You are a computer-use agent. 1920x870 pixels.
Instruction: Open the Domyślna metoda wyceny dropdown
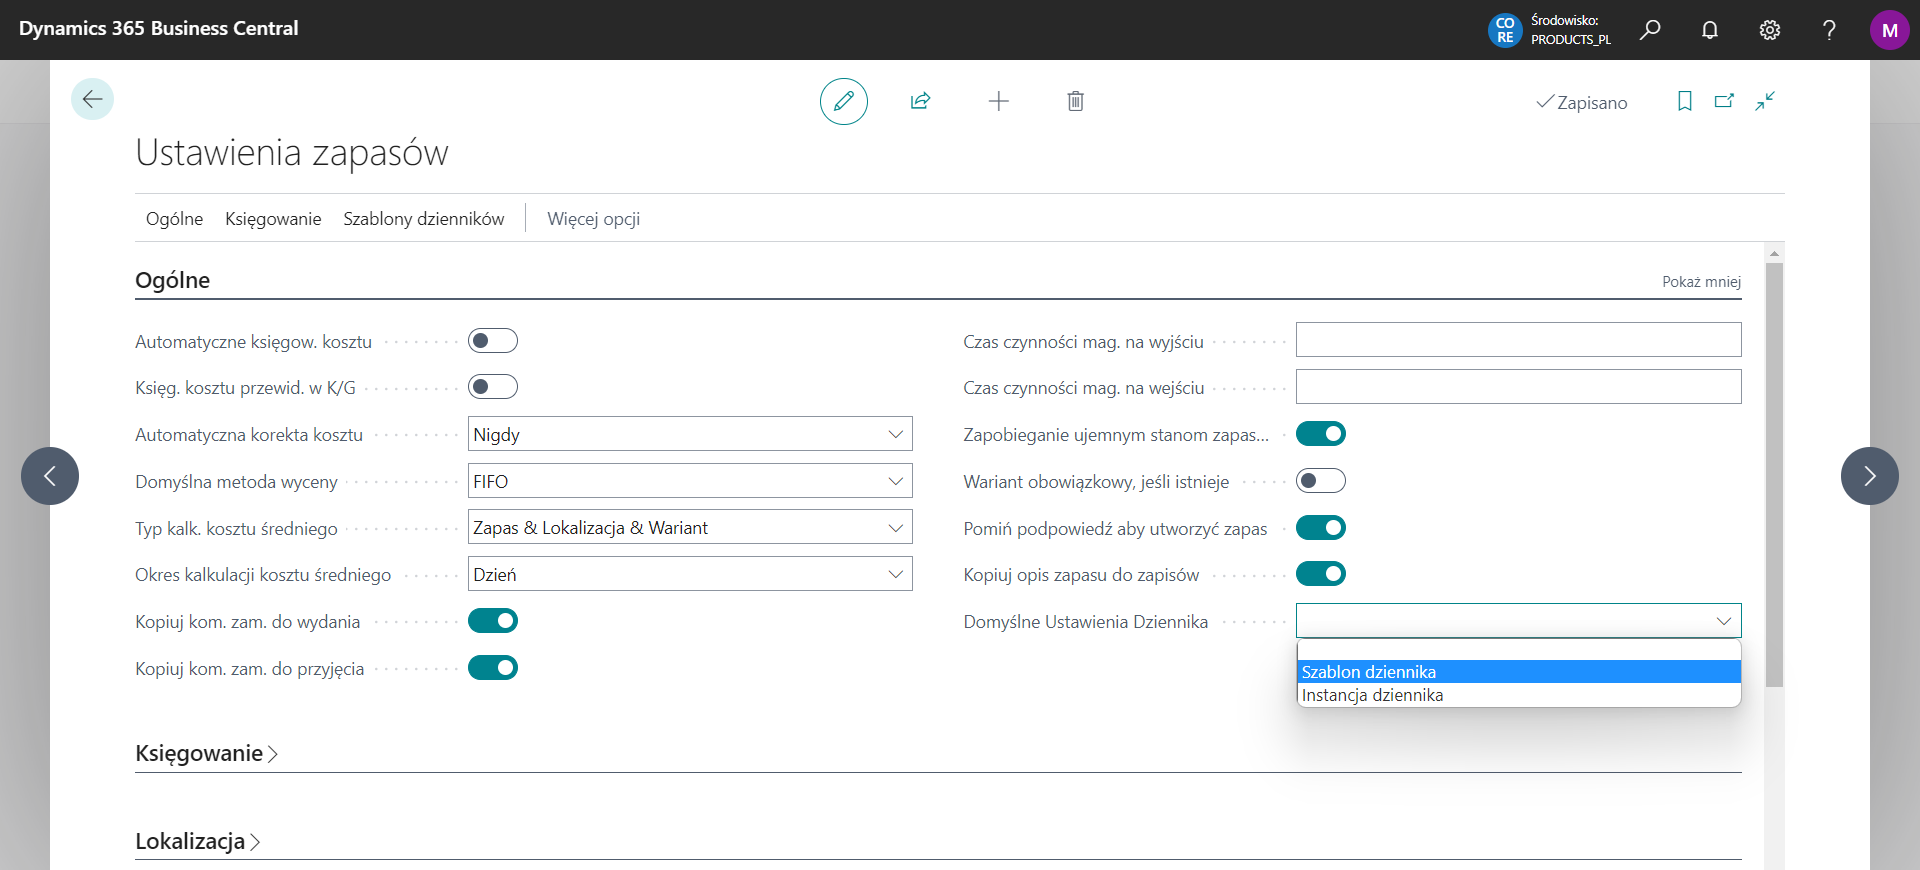[689, 481]
